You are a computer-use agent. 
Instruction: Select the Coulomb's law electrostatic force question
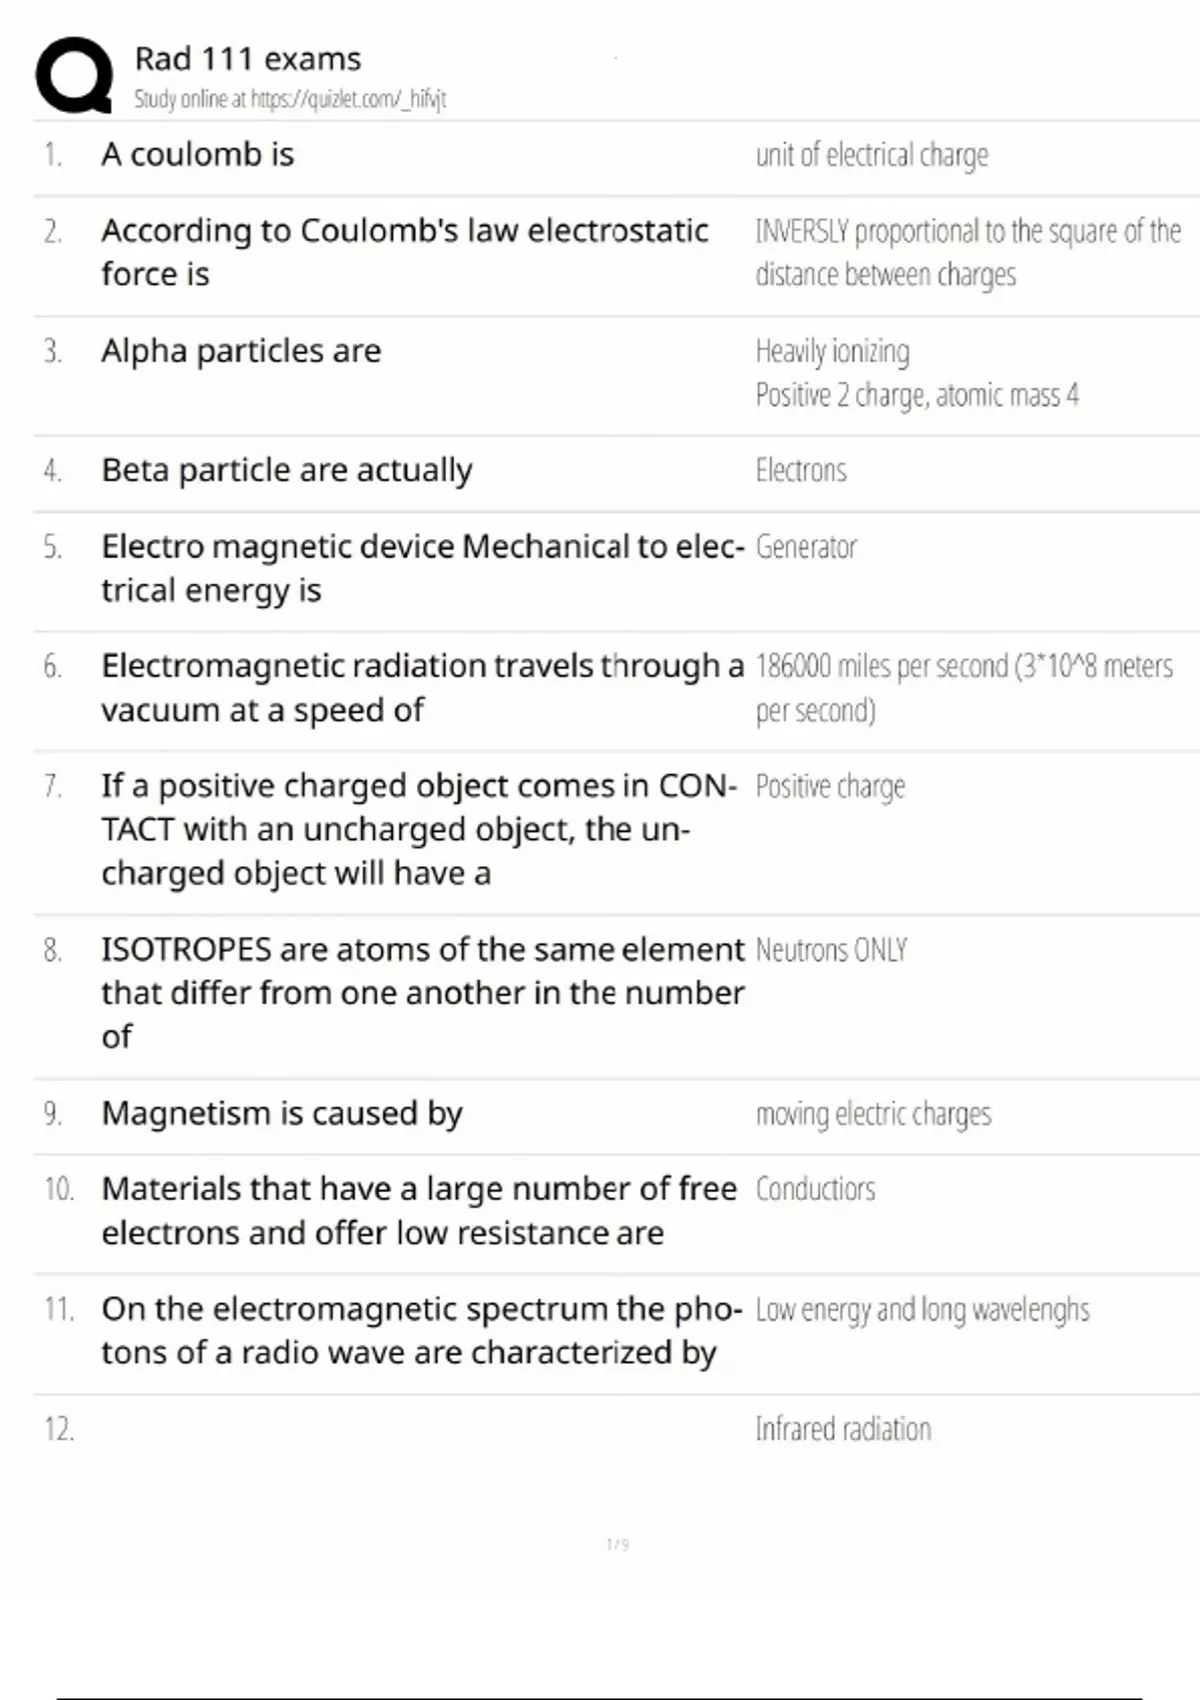click(x=404, y=252)
